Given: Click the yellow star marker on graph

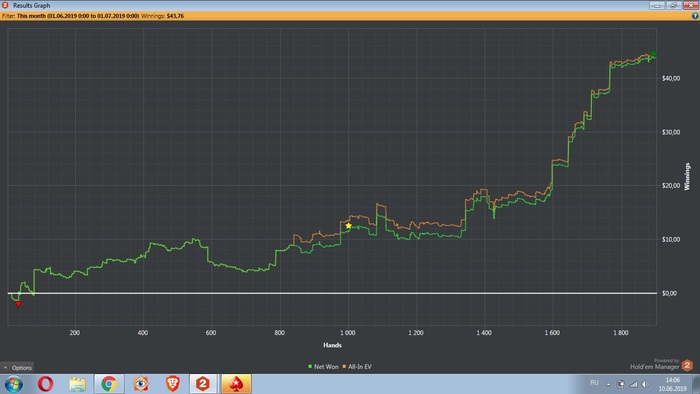Looking at the screenshot, I should [349, 226].
